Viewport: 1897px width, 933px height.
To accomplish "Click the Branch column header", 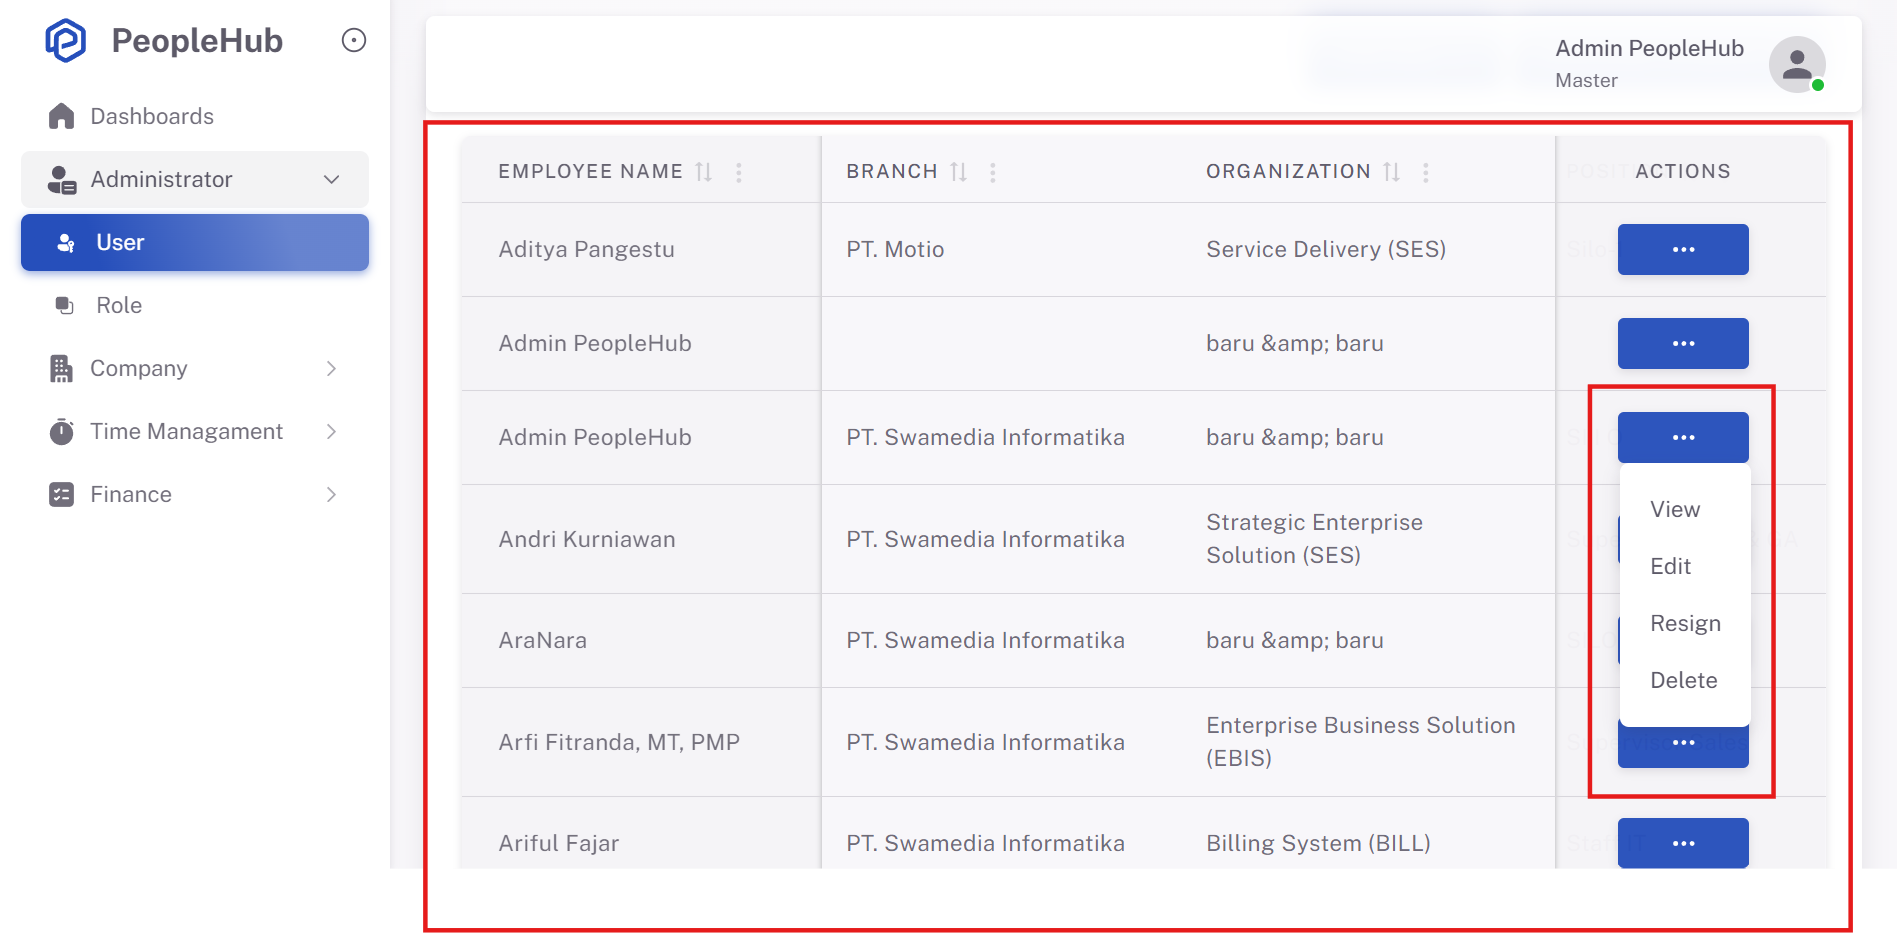I will 892,171.
